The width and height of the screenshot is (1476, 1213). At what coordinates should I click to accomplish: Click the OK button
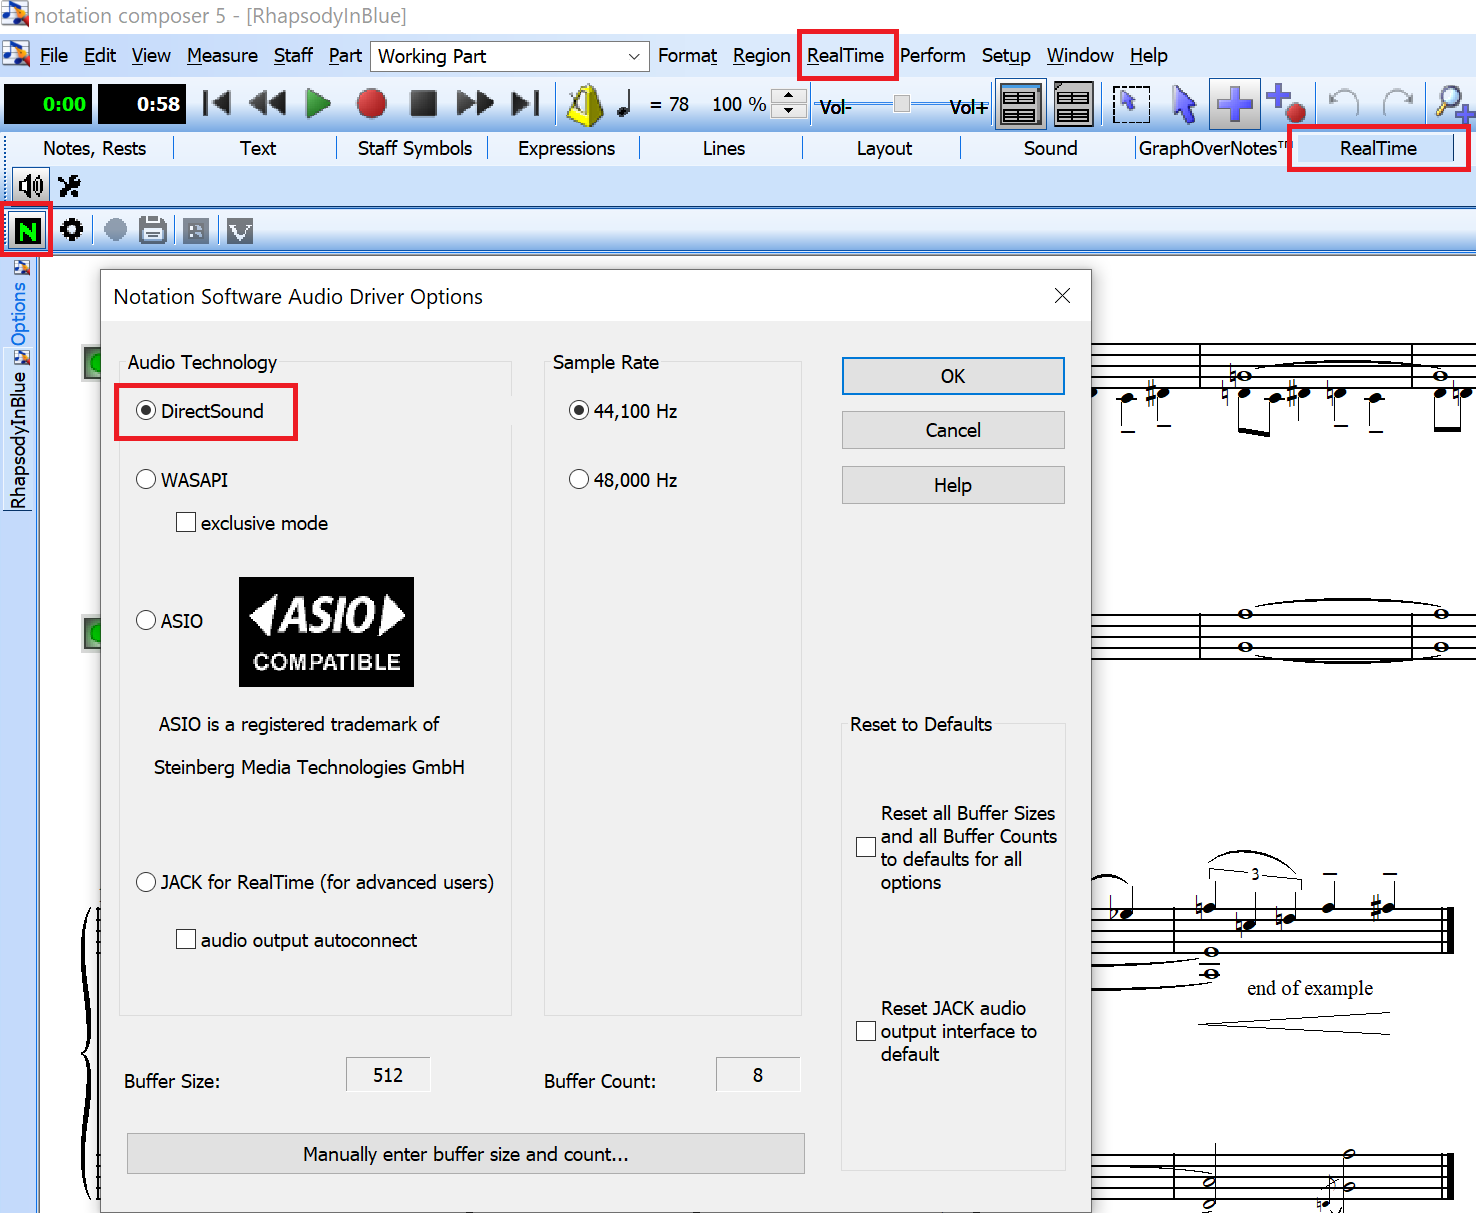[x=952, y=376]
